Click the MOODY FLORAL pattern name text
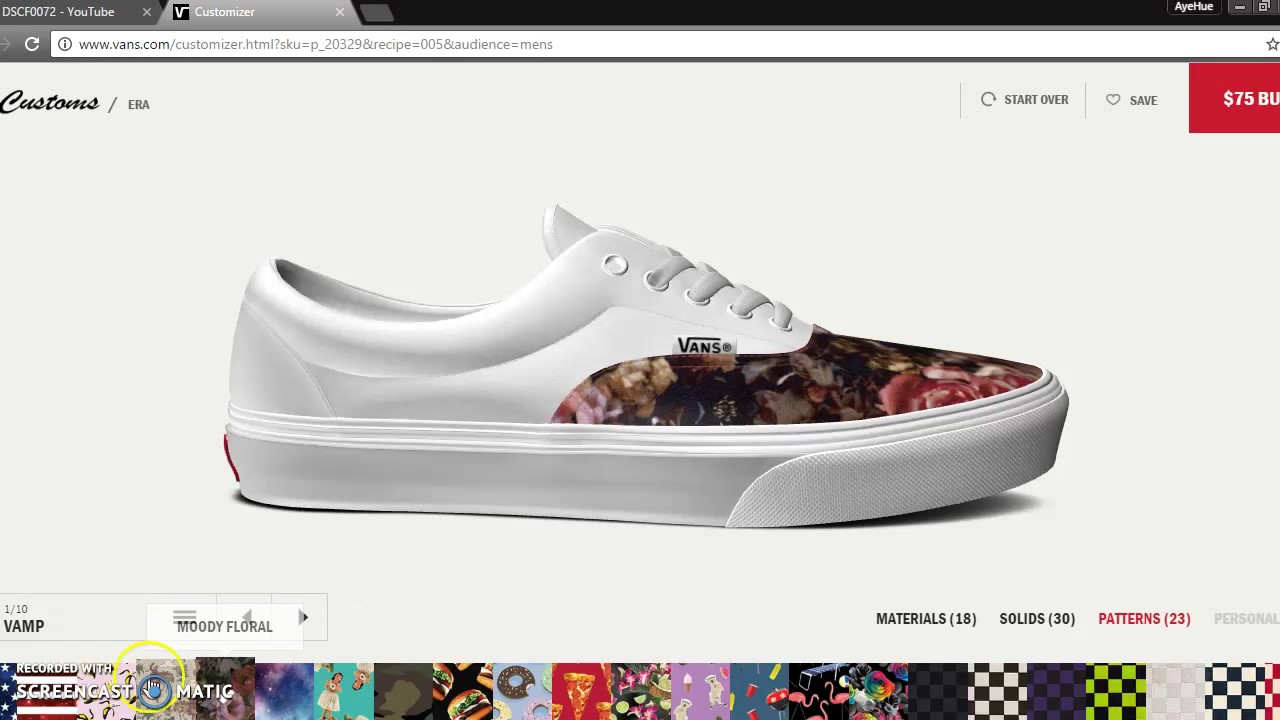 [x=224, y=626]
